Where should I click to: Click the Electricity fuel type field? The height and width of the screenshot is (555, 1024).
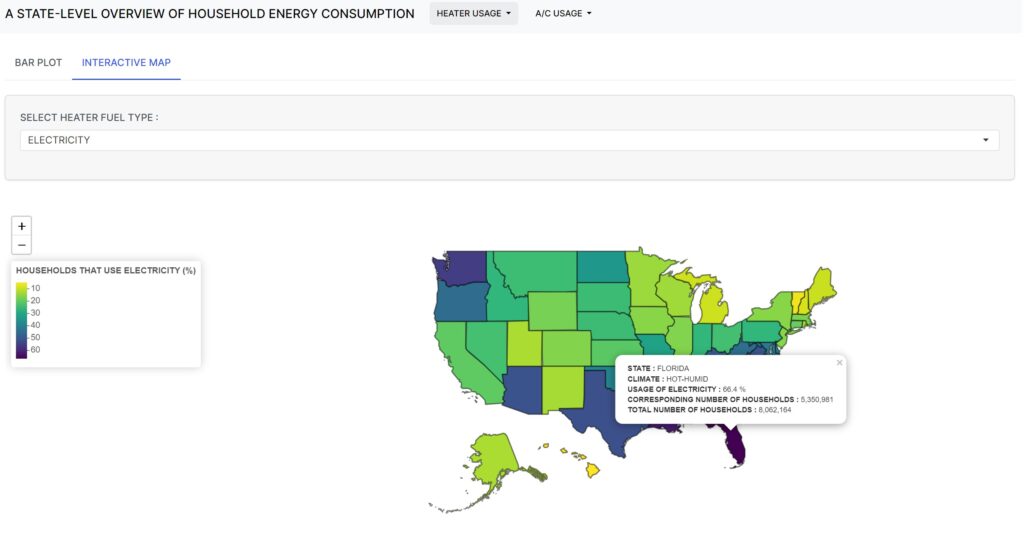pyautogui.click(x=509, y=140)
